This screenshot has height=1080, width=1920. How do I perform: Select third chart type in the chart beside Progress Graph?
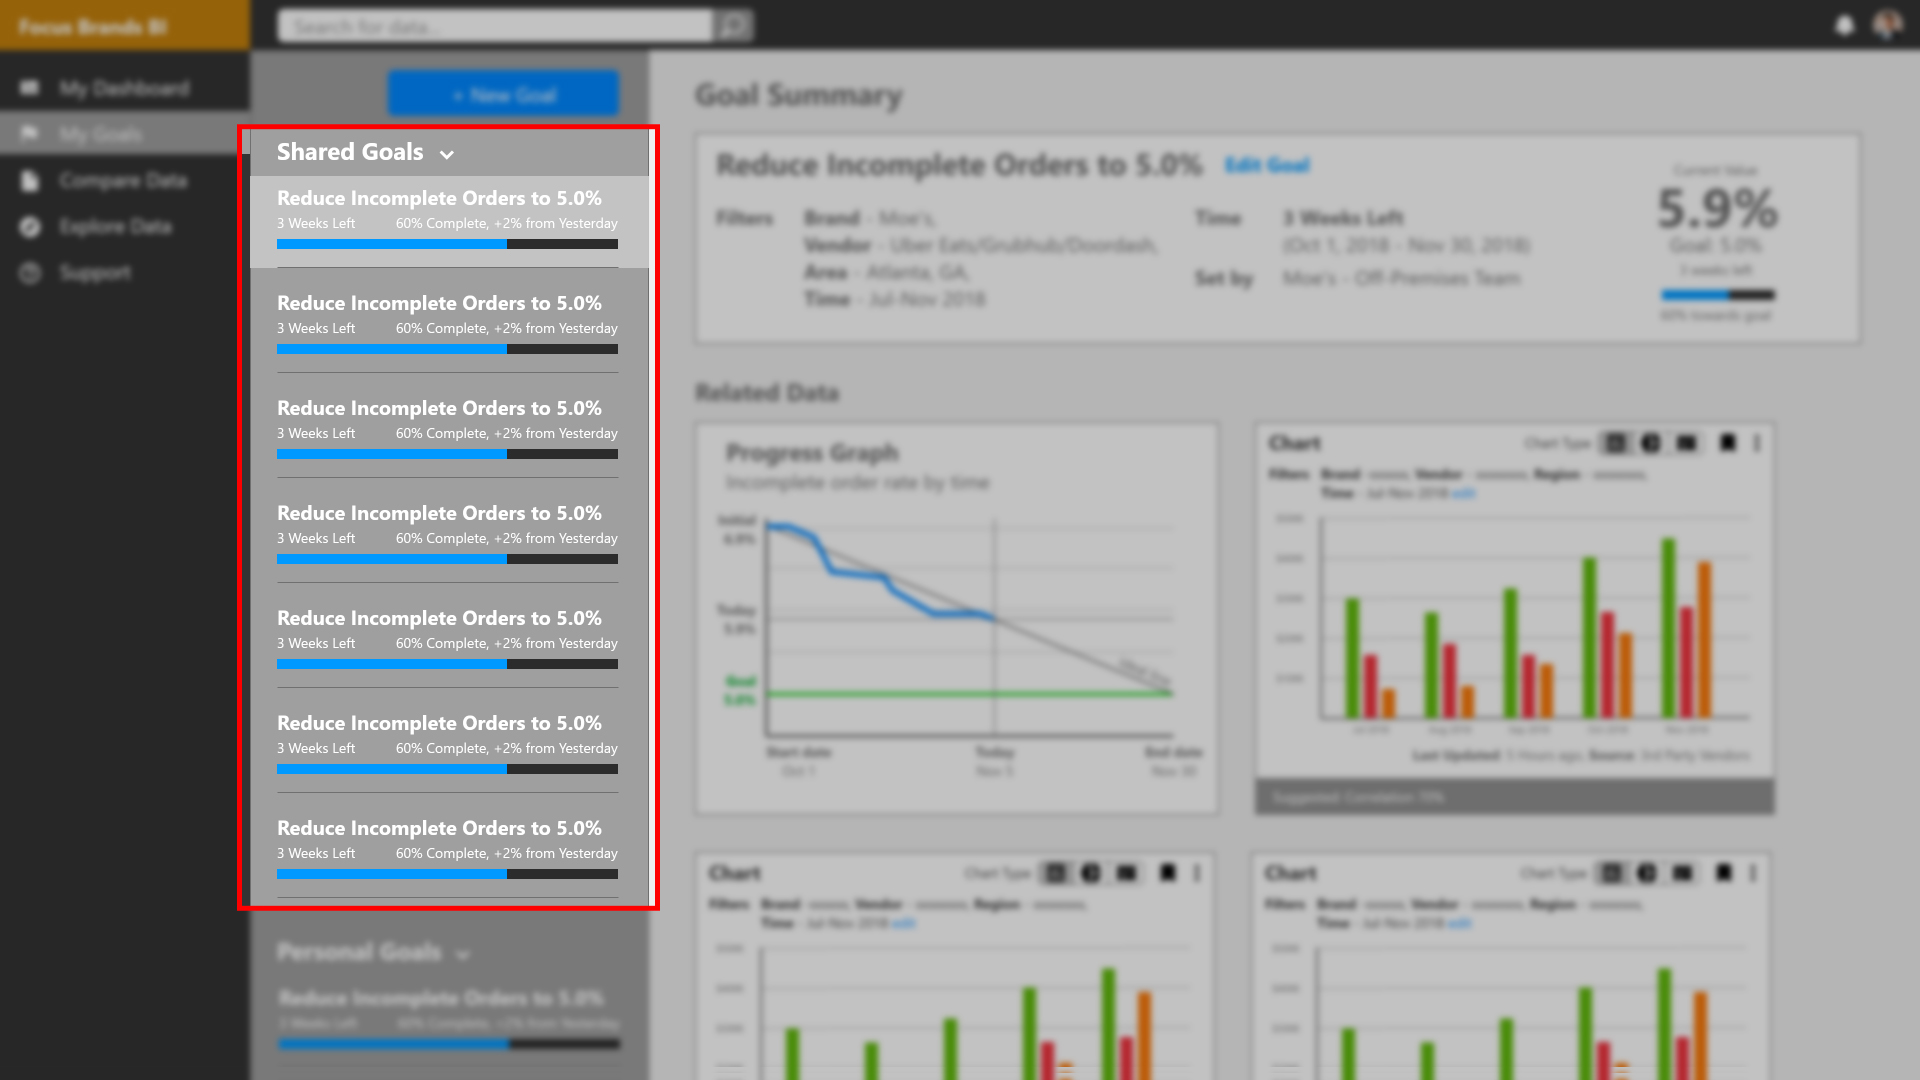[x=1687, y=443]
